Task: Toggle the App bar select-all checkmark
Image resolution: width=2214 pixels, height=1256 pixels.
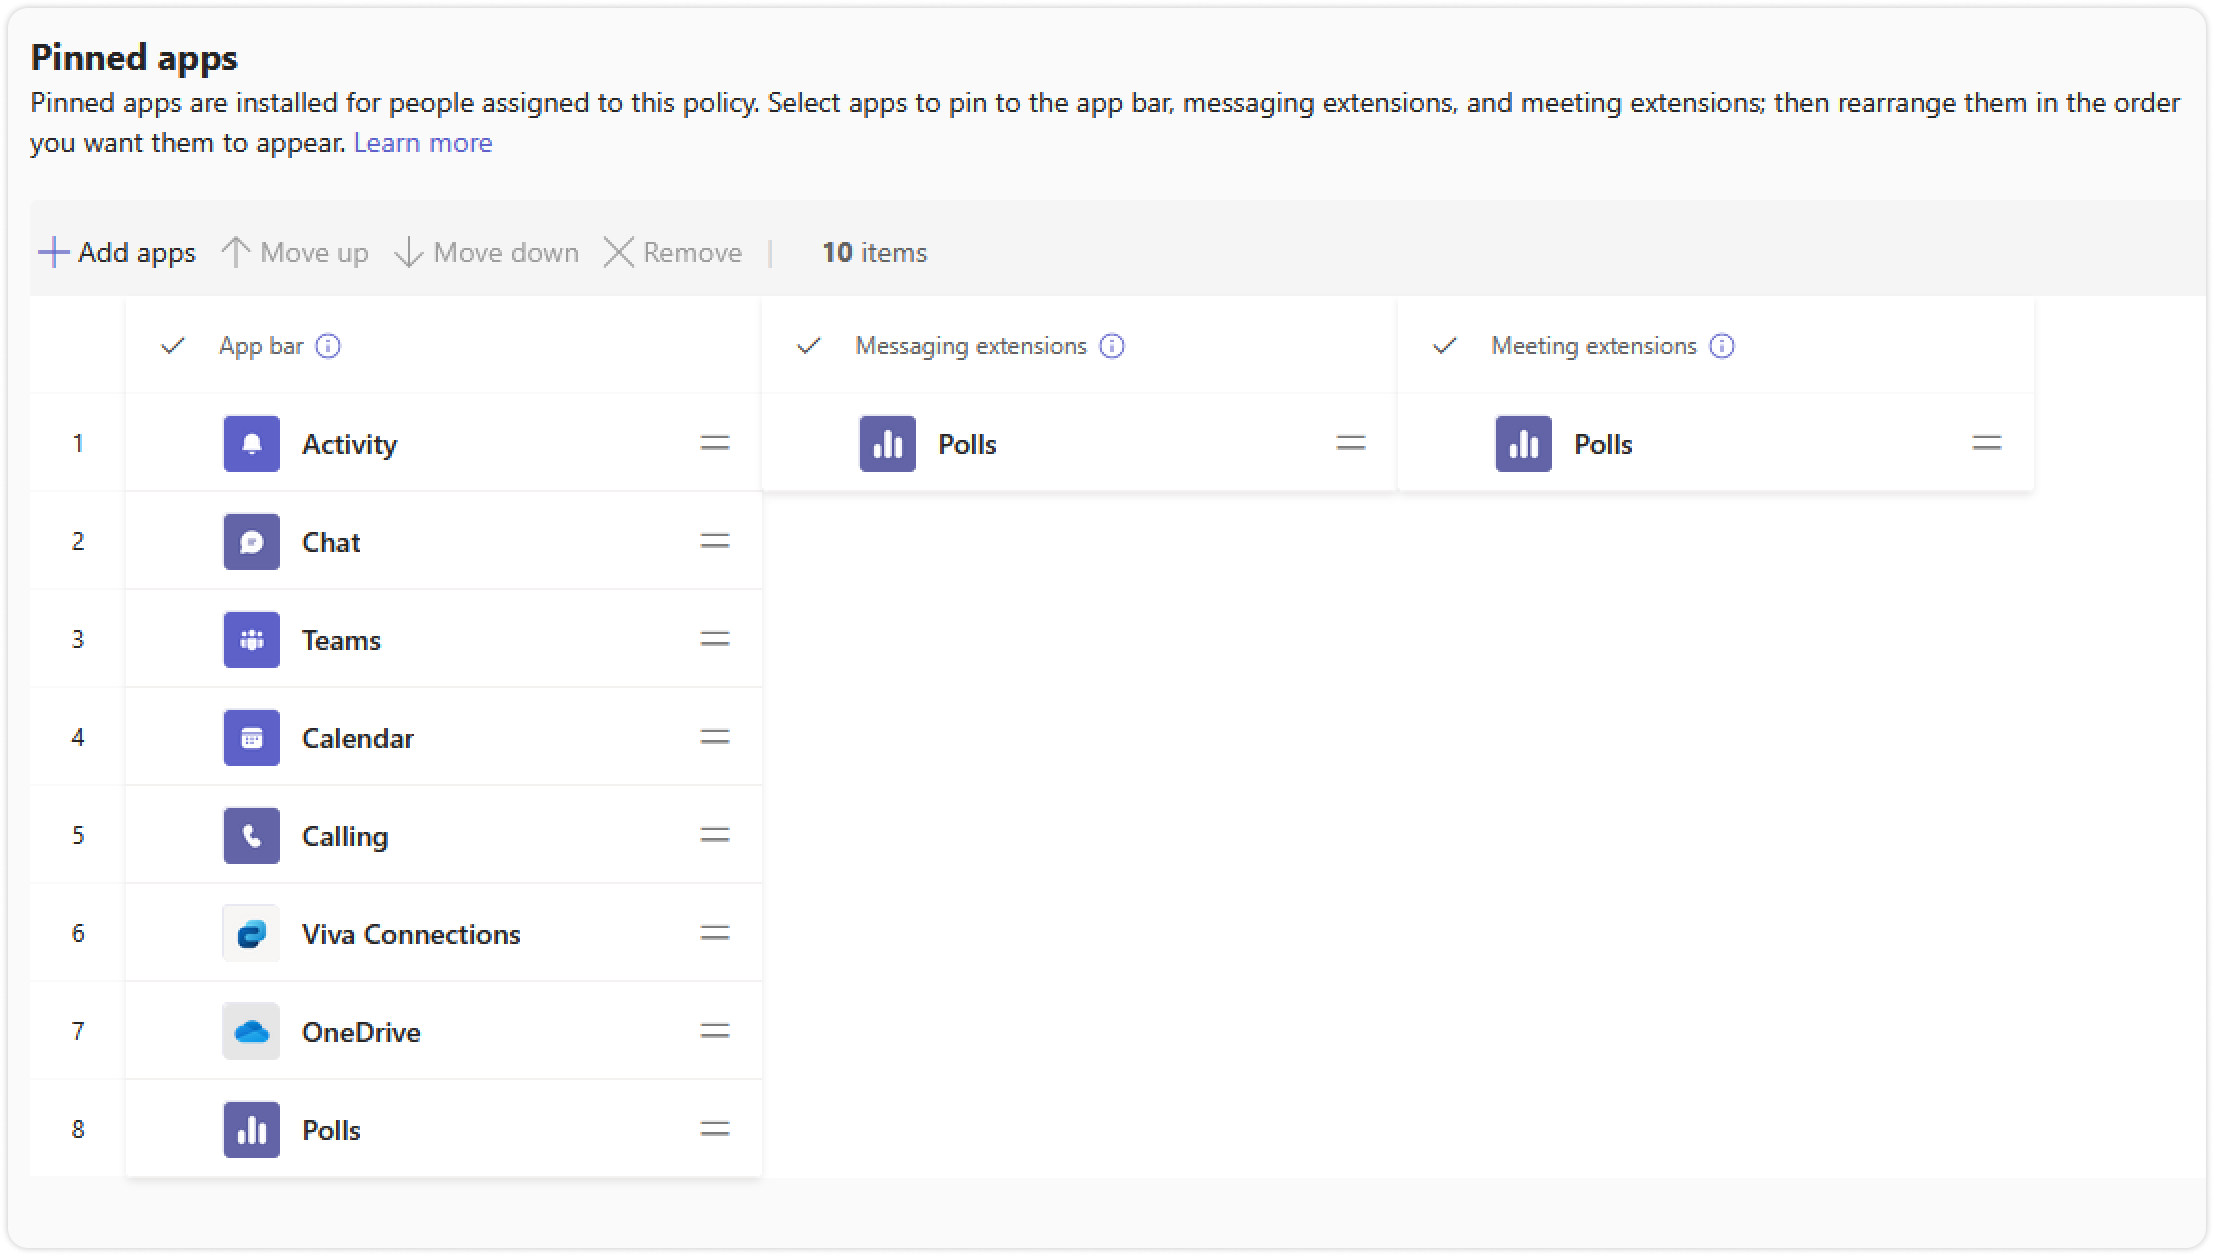Action: pyautogui.click(x=173, y=346)
